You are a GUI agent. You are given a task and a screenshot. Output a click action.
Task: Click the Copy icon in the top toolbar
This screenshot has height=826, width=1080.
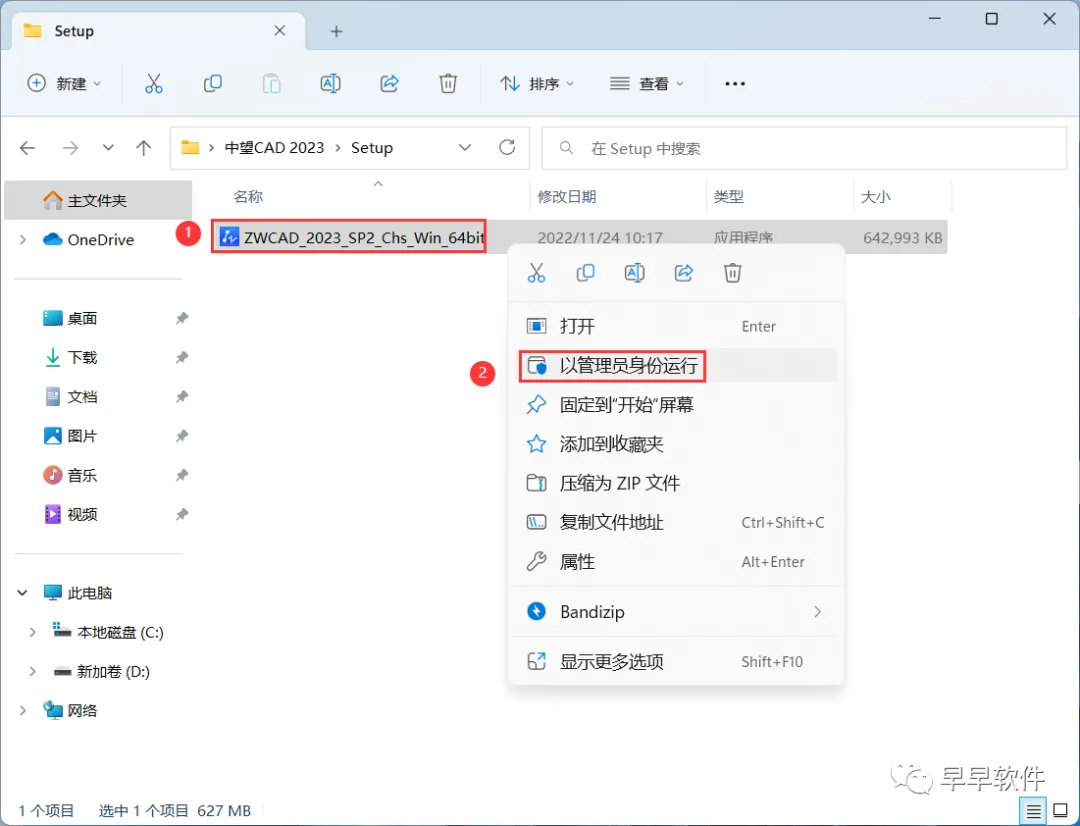[213, 83]
